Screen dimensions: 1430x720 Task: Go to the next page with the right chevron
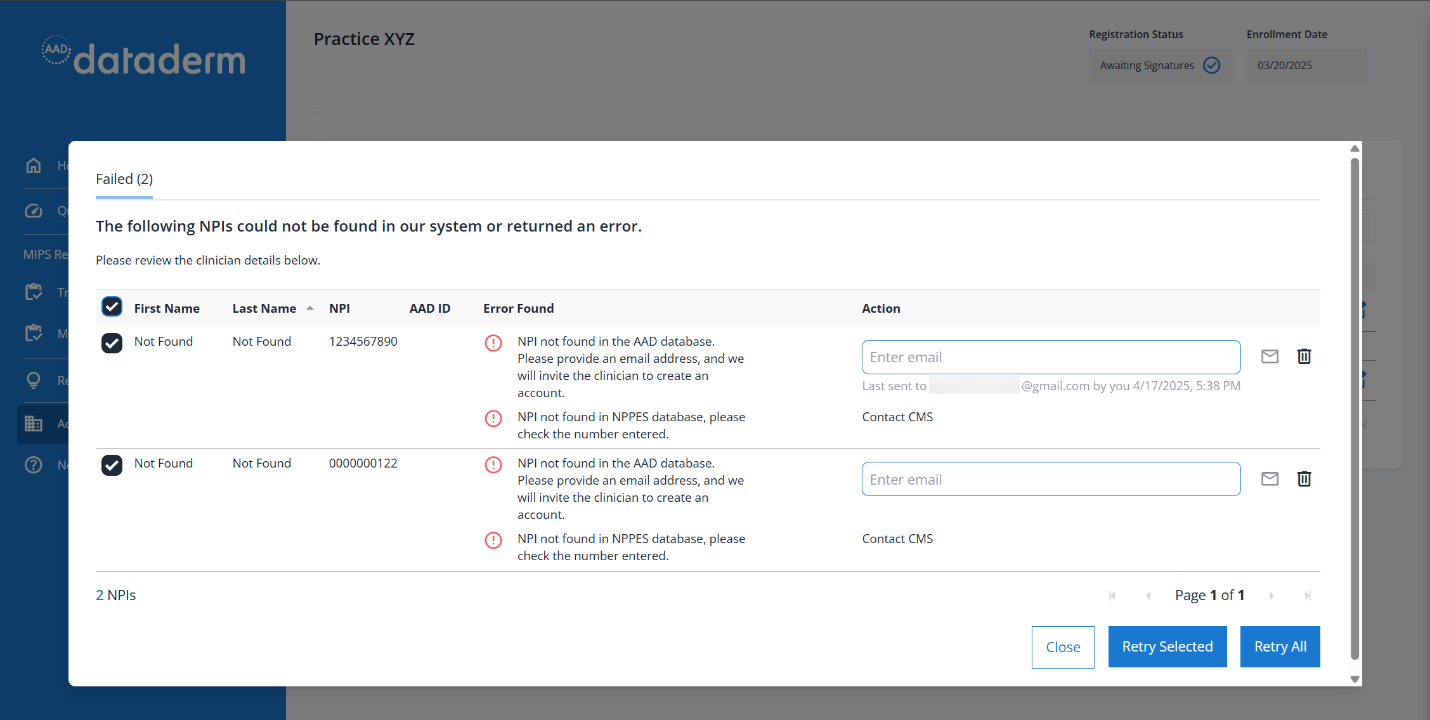pyautogui.click(x=1271, y=595)
